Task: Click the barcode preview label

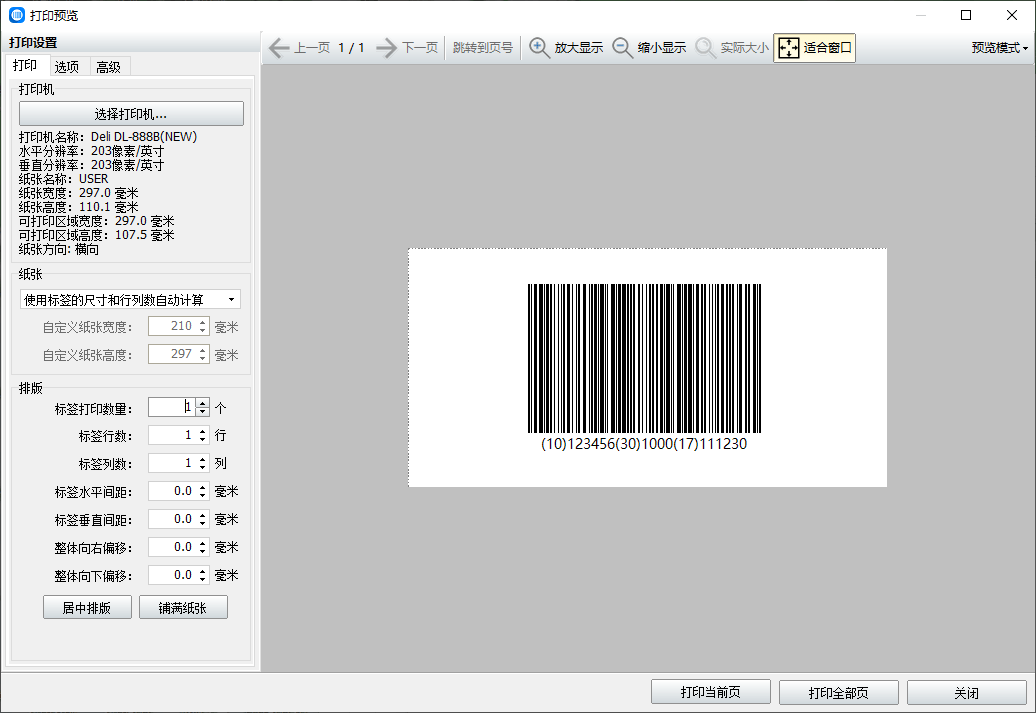Action: click(646, 367)
